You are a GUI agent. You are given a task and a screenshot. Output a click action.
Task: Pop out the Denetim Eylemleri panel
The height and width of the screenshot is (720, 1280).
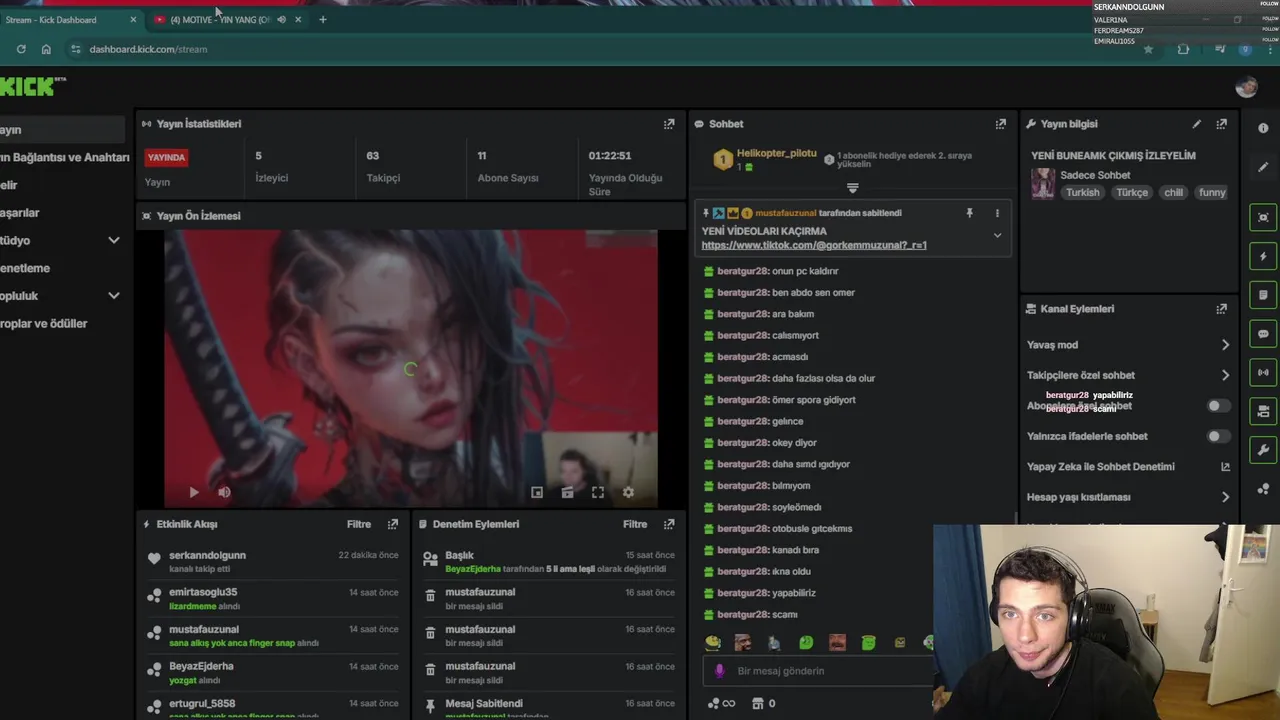(669, 524)
